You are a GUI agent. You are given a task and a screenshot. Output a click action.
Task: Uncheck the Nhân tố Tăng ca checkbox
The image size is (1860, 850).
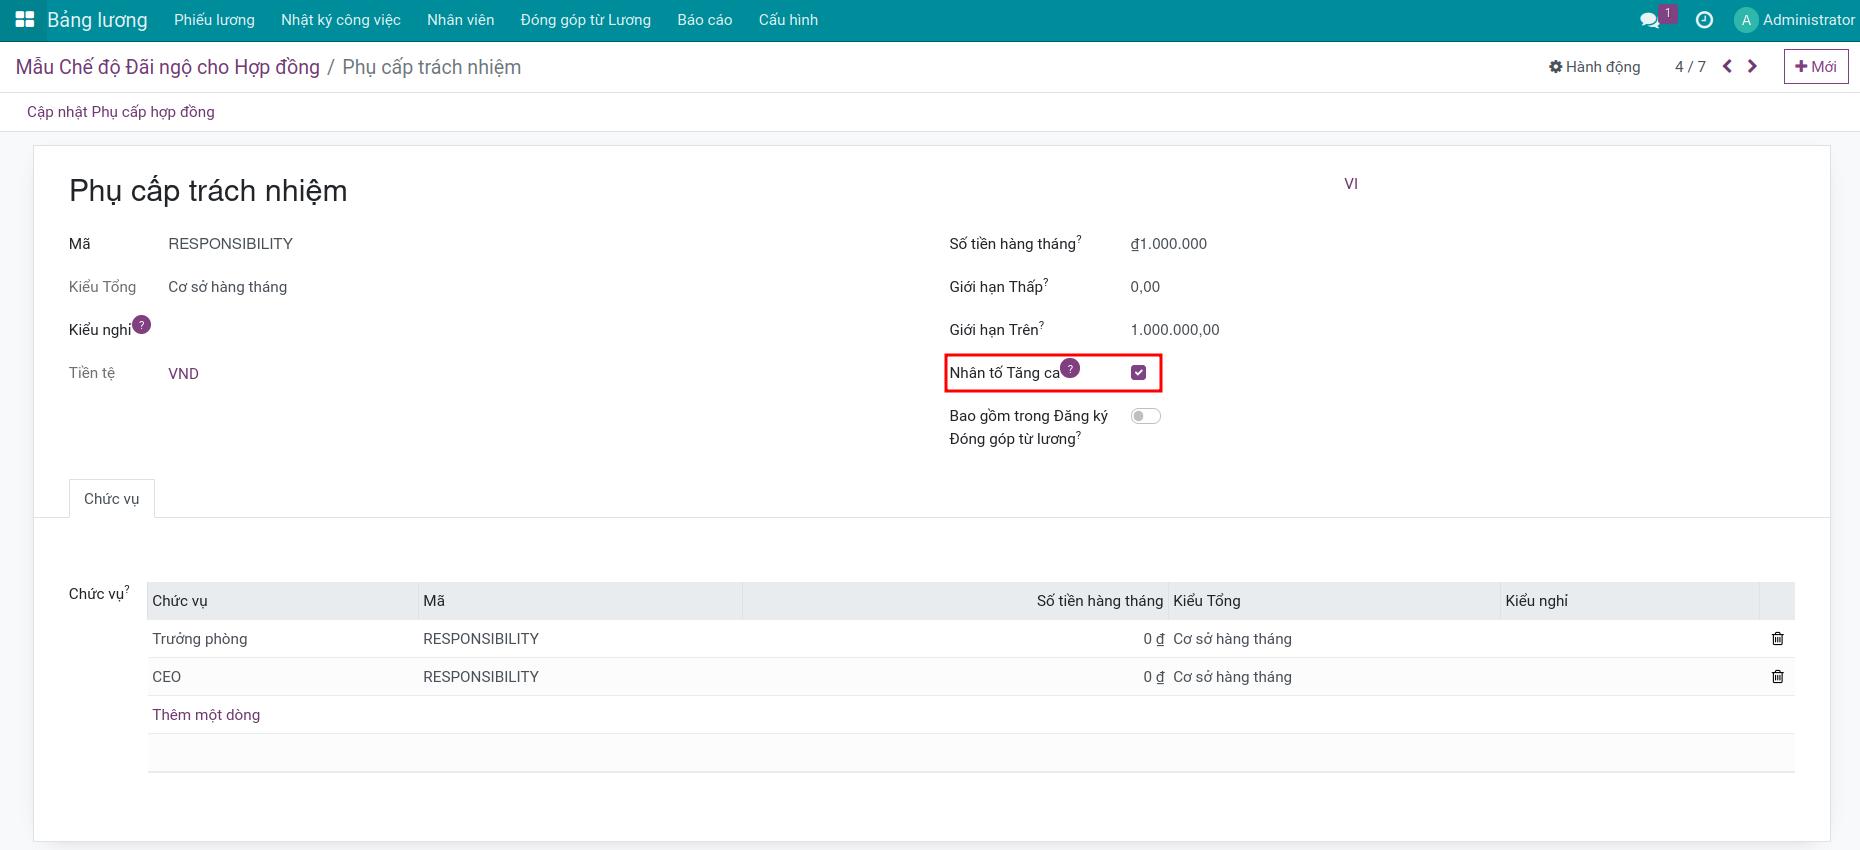coord(1138,372)
